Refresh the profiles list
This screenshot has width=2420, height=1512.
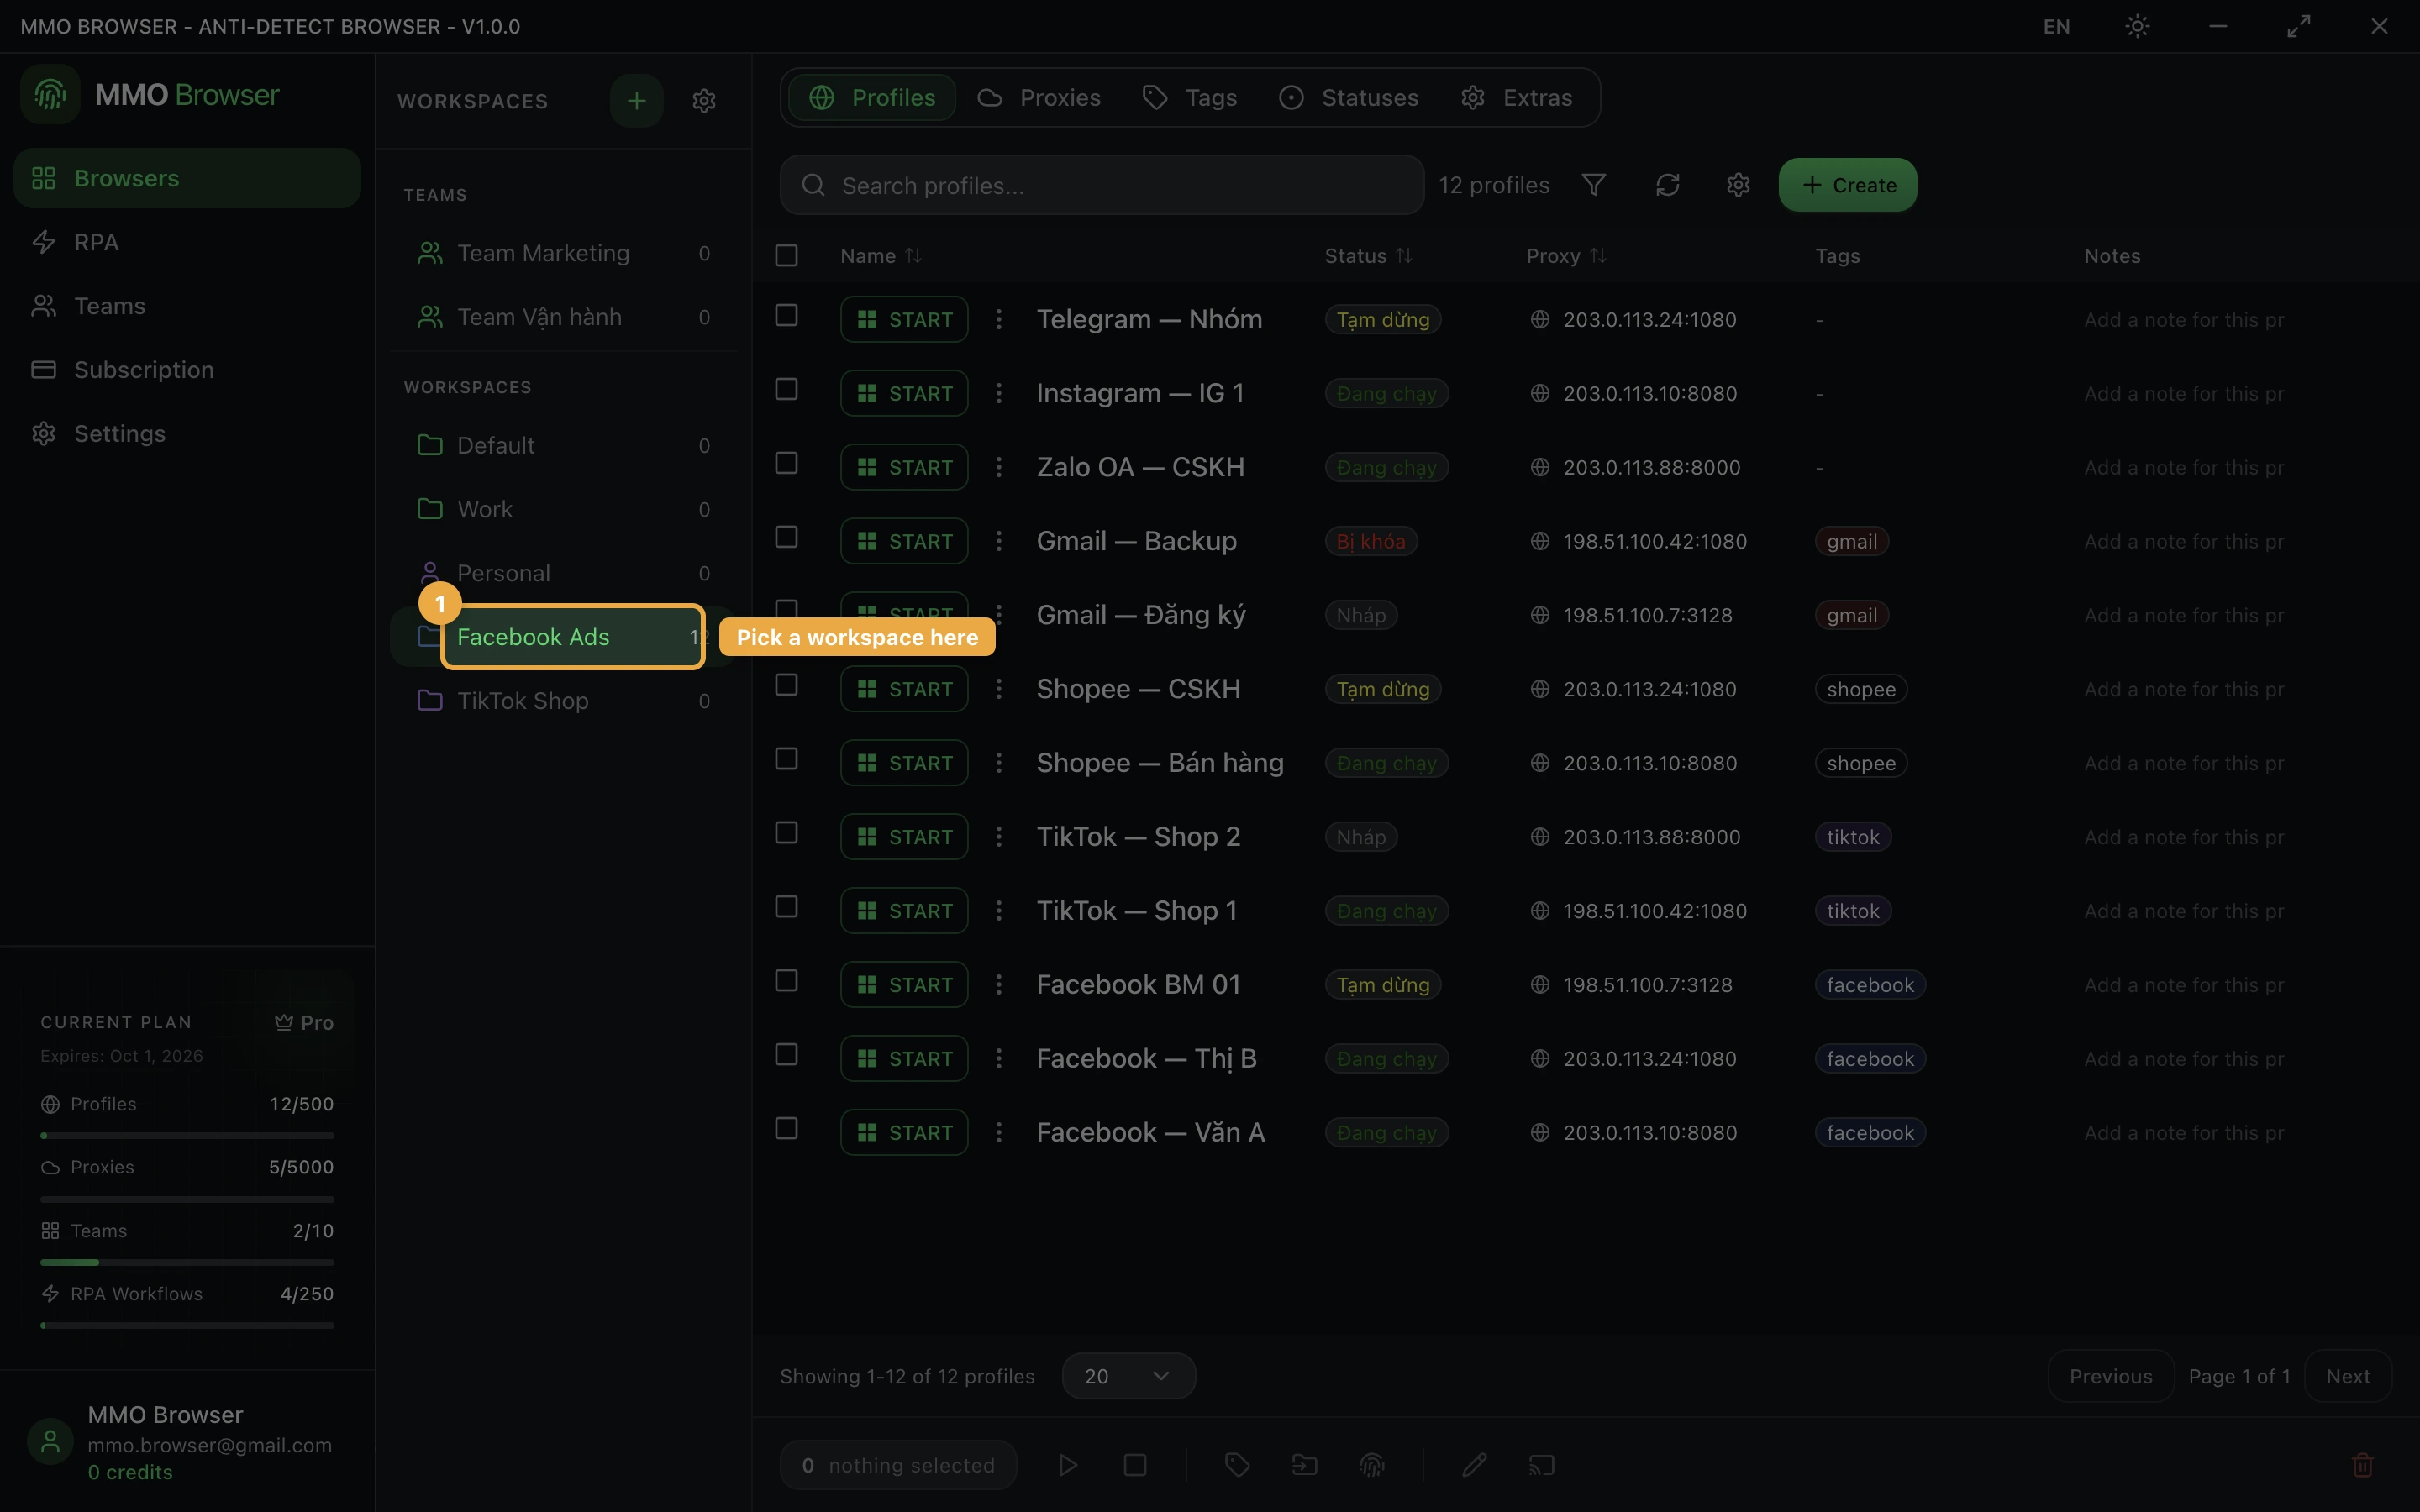coord(1667,185)
